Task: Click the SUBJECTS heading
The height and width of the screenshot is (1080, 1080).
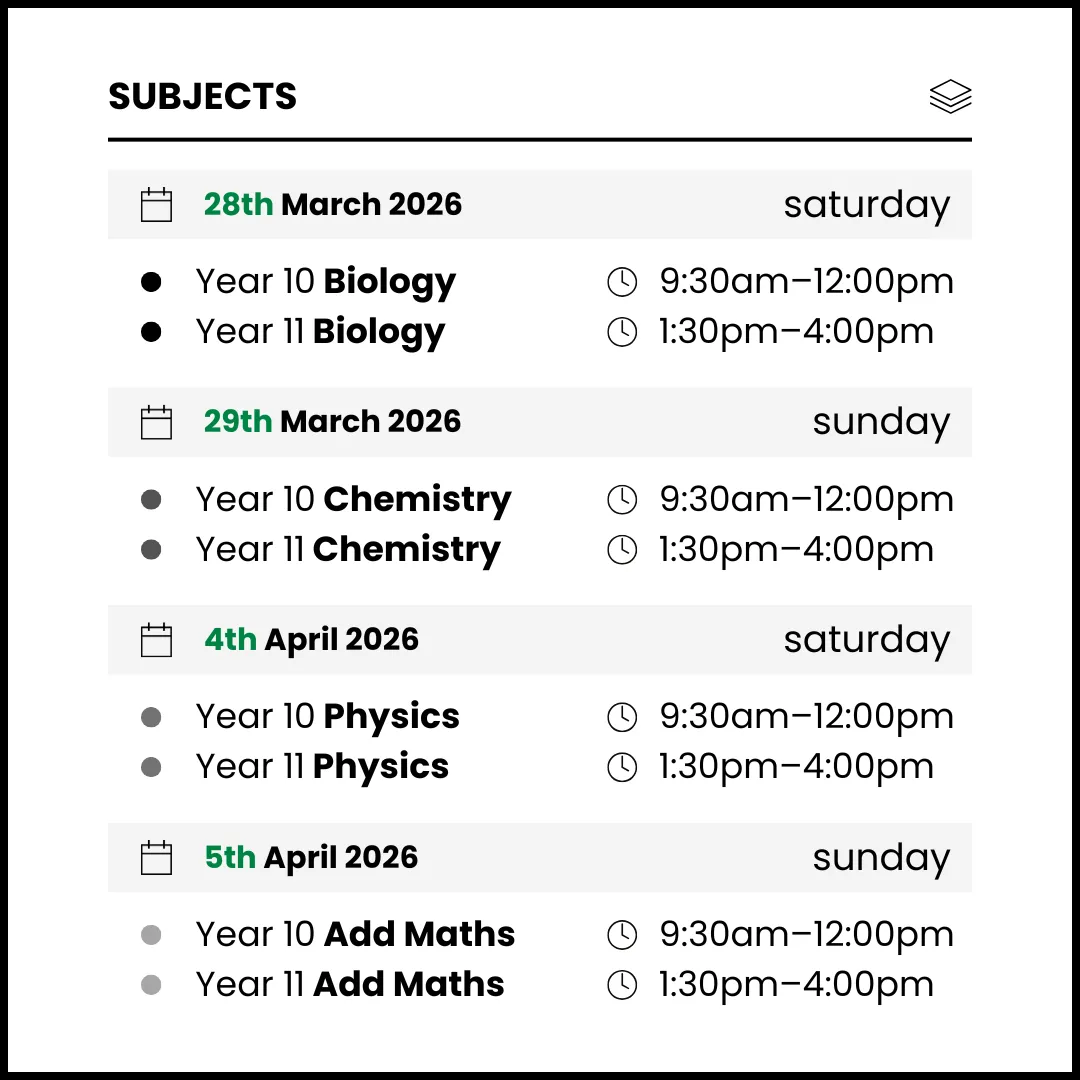Action: 203,97
